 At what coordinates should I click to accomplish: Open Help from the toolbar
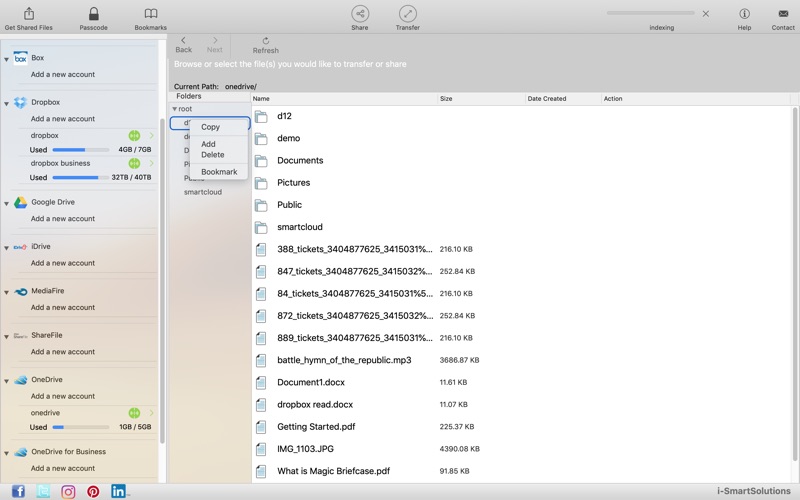pos(744,14)
